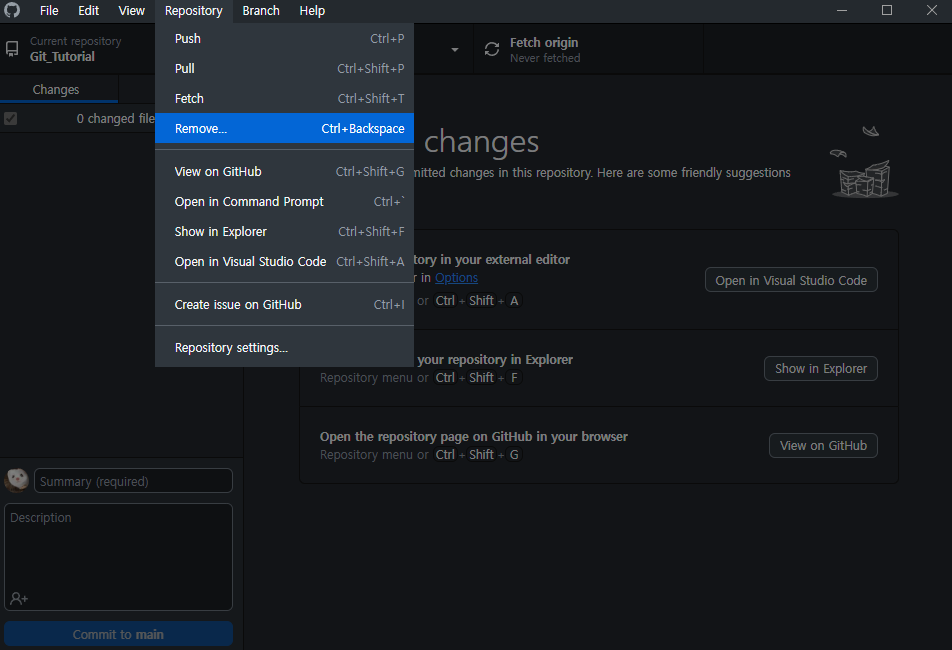The height and width of the screenshot is (650, 952).
Task: Click the Summary (required) input field
Action: [x=133, y=481]
